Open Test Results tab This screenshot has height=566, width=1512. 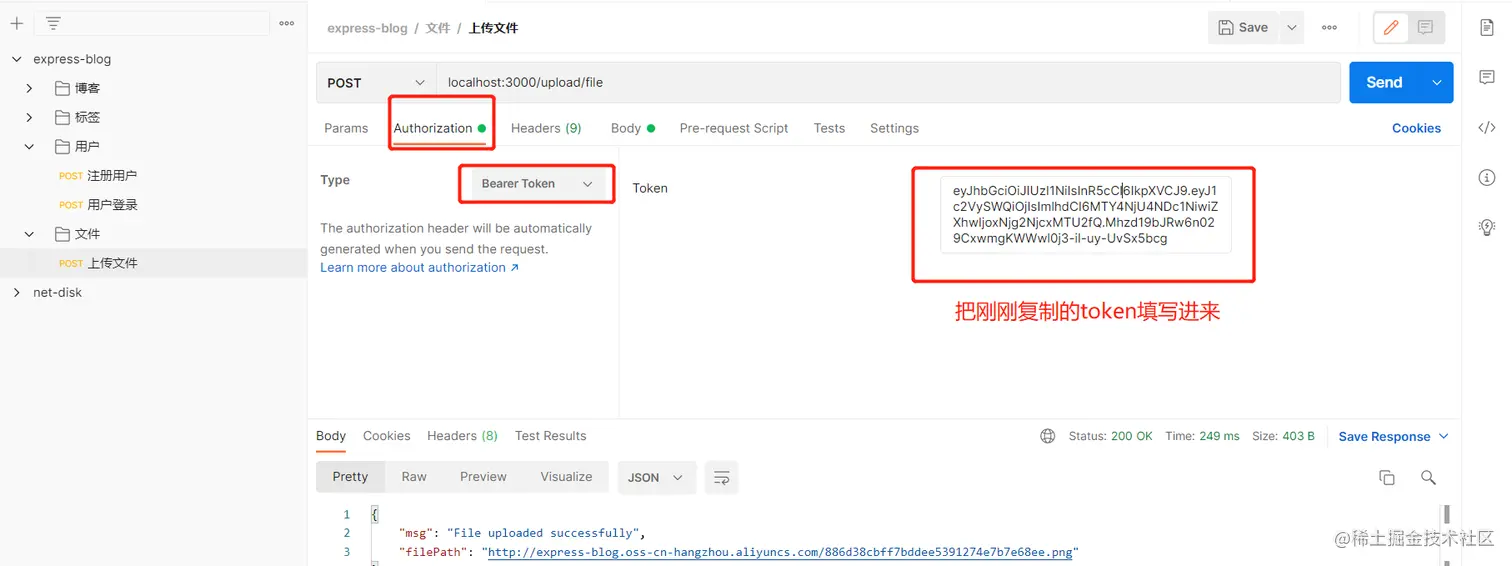point(550,436)
